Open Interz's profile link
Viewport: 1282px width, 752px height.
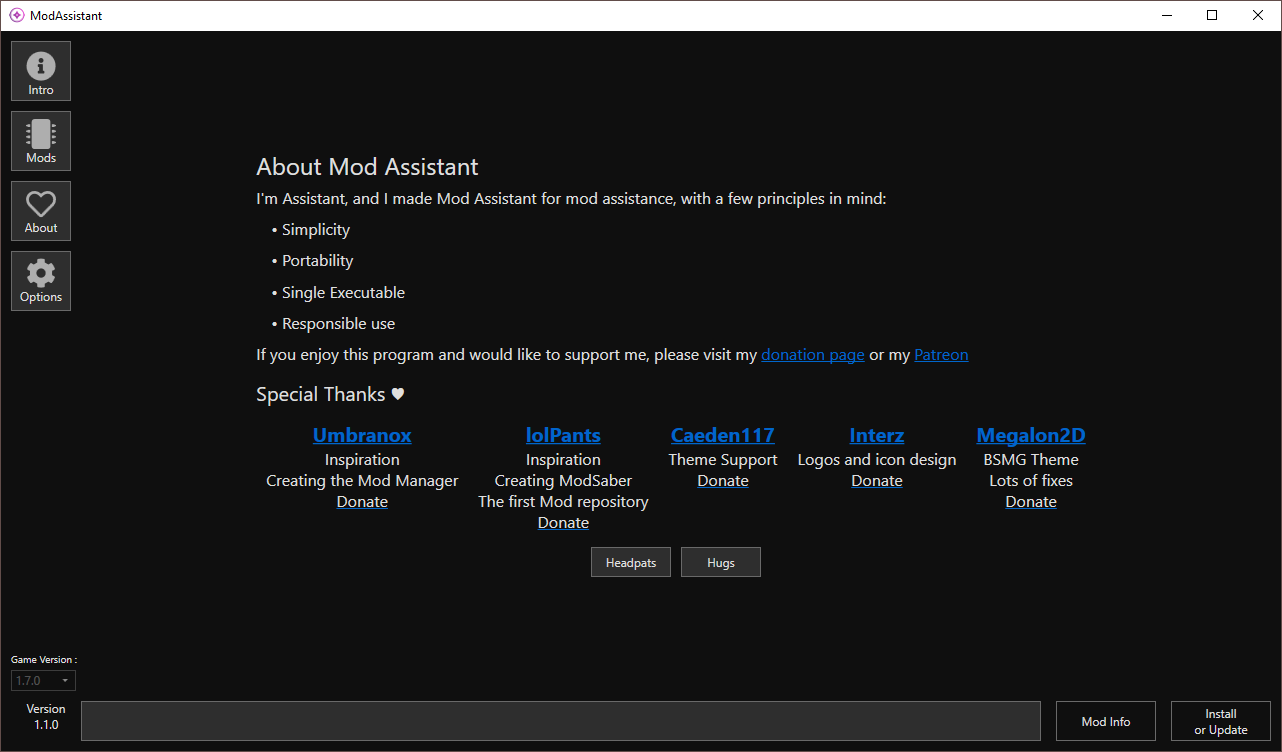[877, 435]
